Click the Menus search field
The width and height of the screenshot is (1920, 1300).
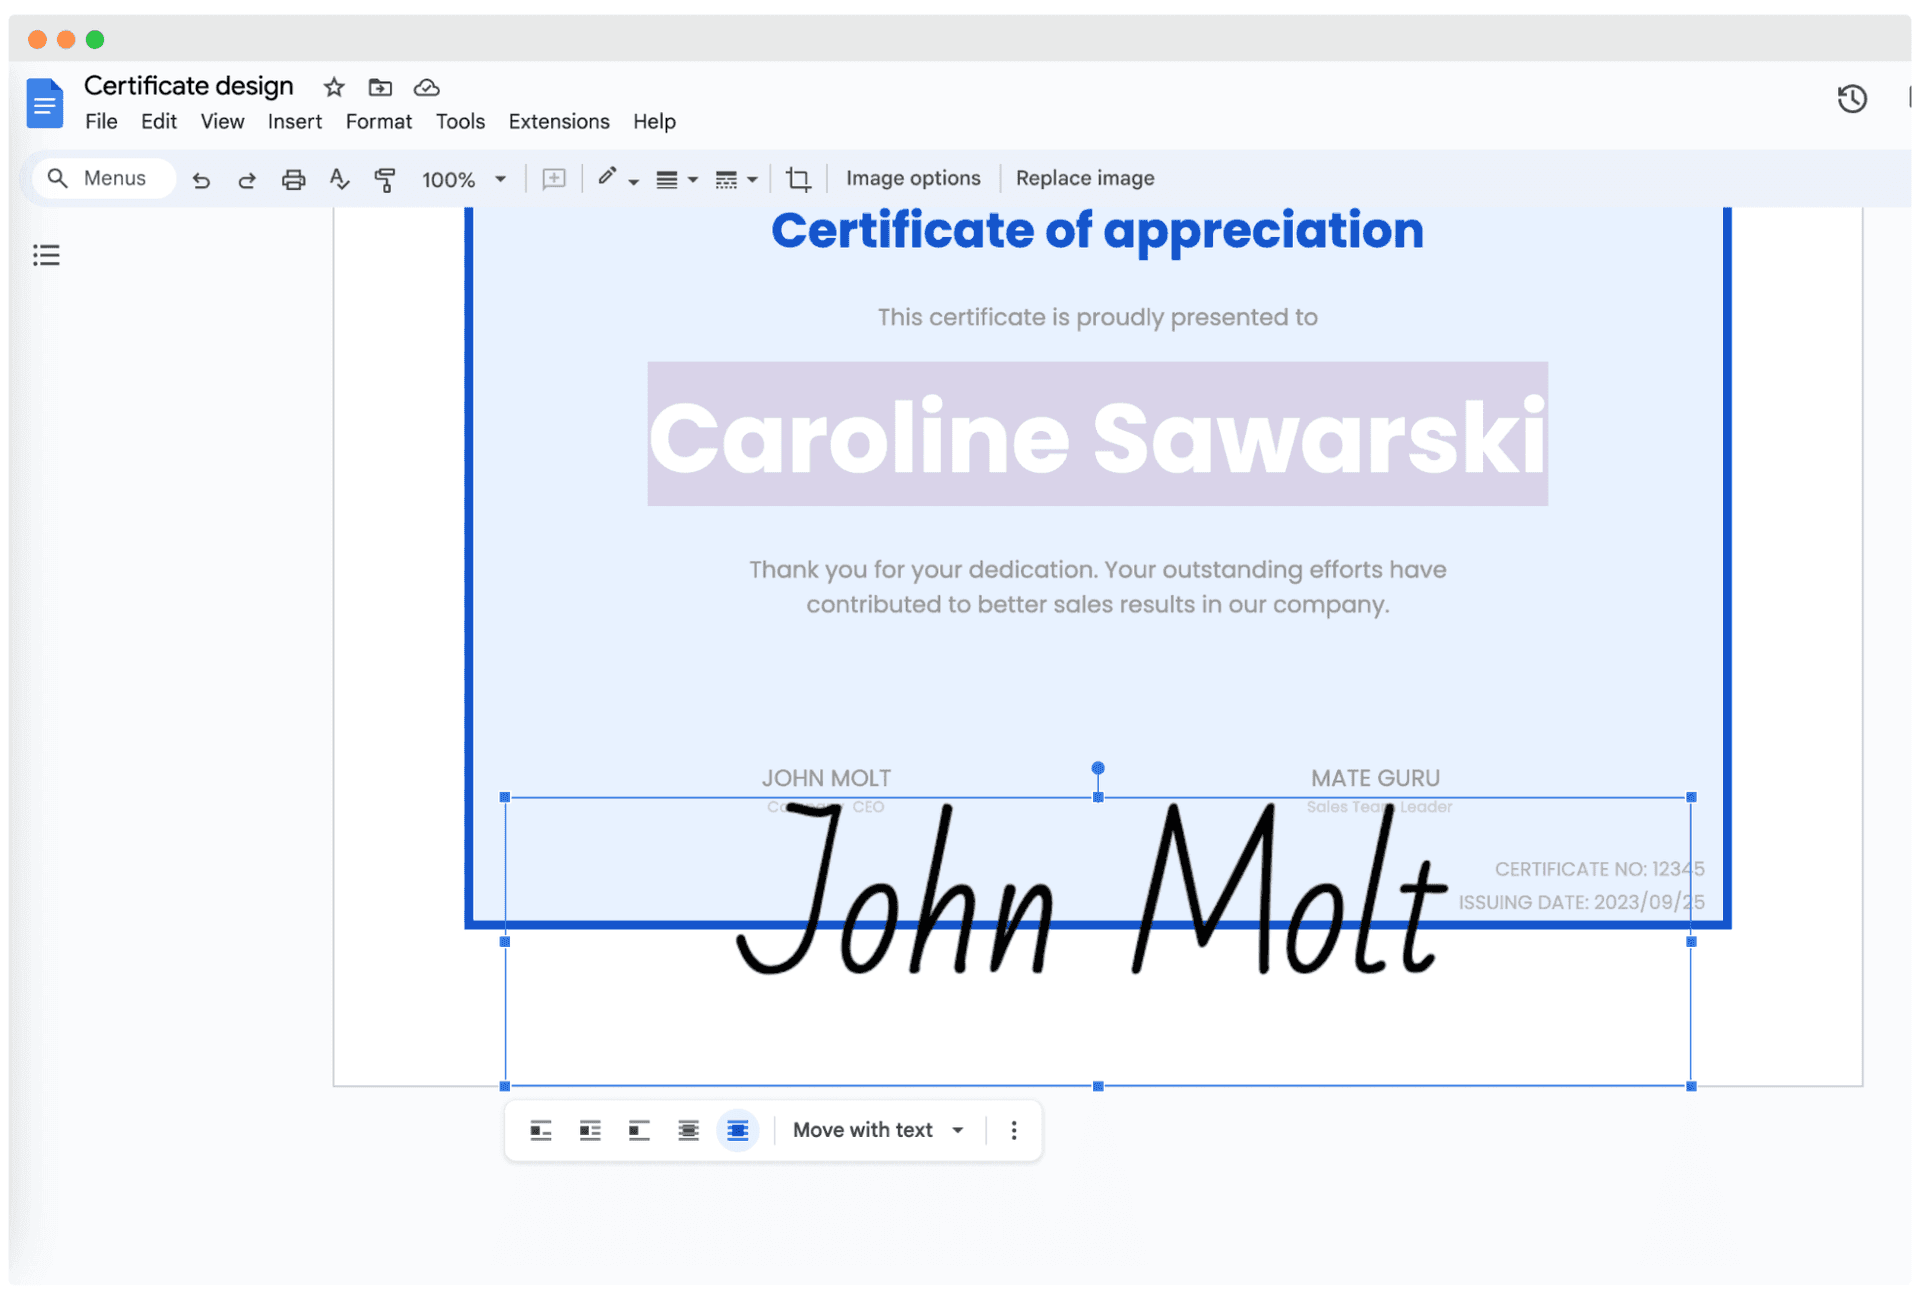click(x=104, y=178)
